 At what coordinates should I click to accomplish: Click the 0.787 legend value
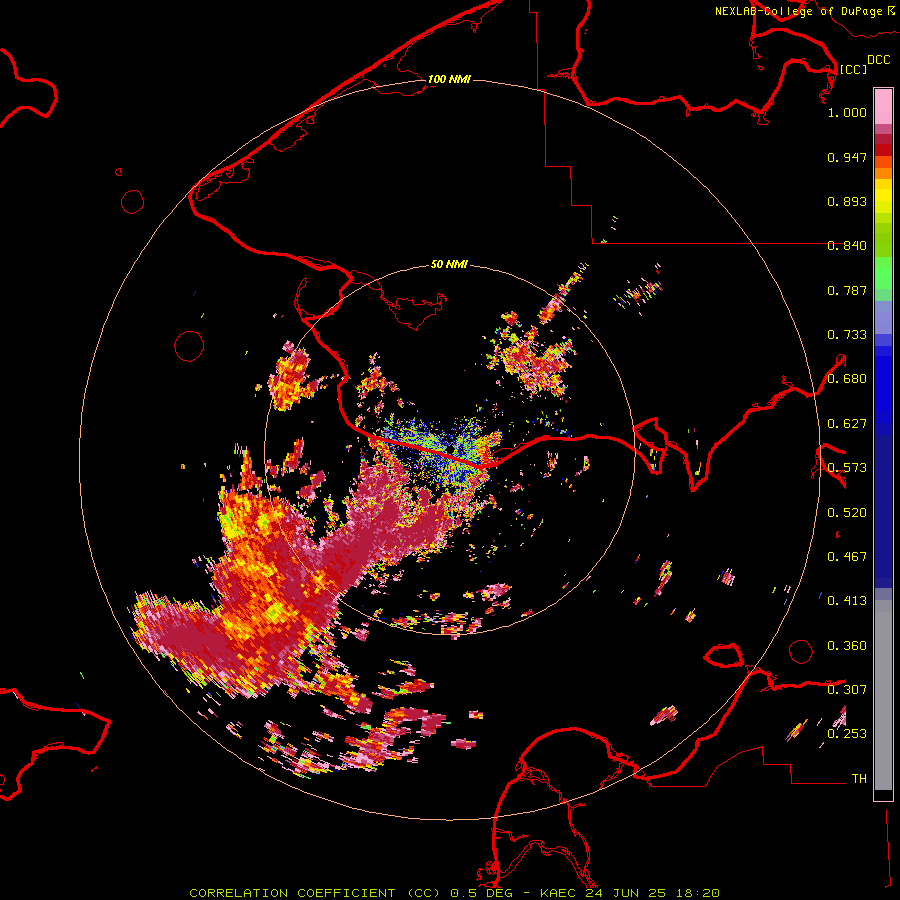(x=847, y=290)
